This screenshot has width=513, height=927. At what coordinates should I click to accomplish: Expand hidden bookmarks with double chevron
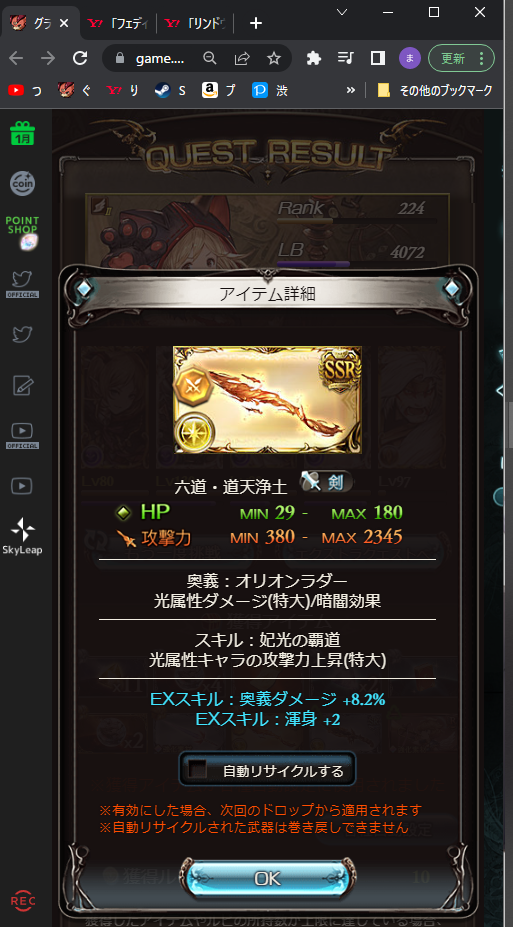(x=350, y=90)
